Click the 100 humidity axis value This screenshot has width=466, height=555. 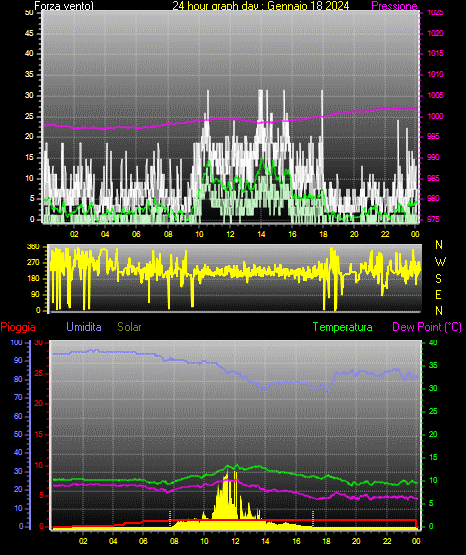pyautogui.click(x=16, y=343)
